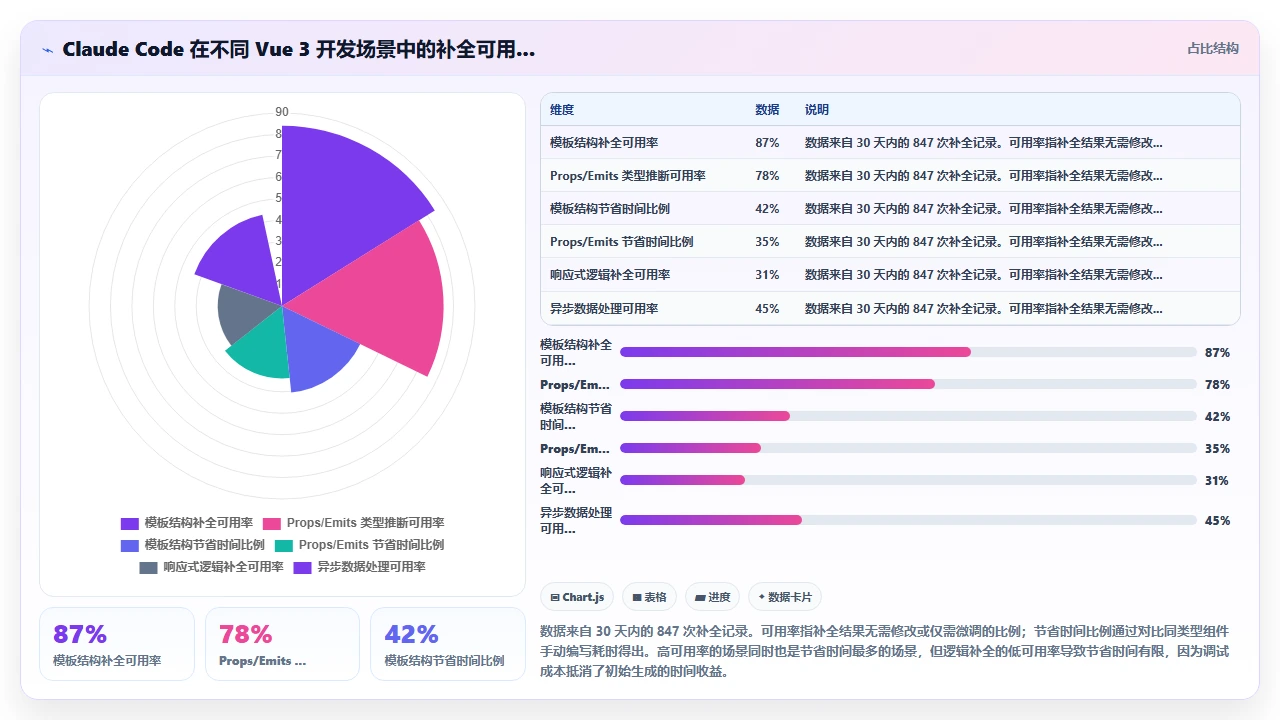Screen dimensions: 1280x720
Task: Toggle Props/Emits 类型推断可用率 legend entry
Action: click(x=354, y=523)
